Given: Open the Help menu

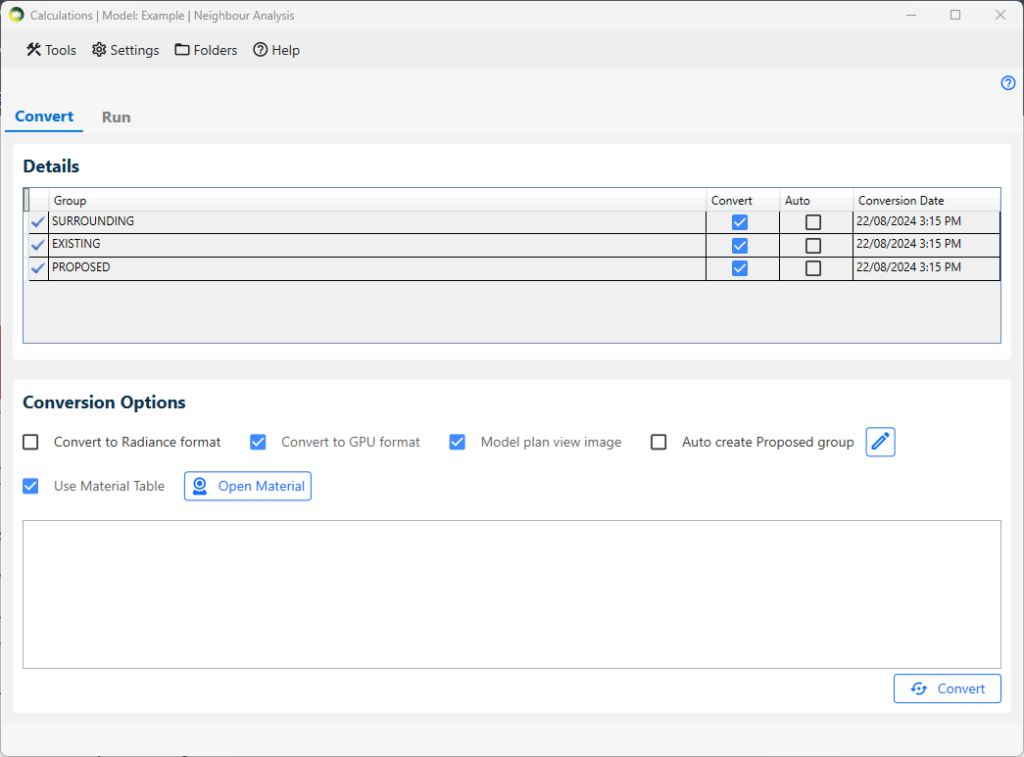Looking at the screenshot, I should (x=276, y=50).
